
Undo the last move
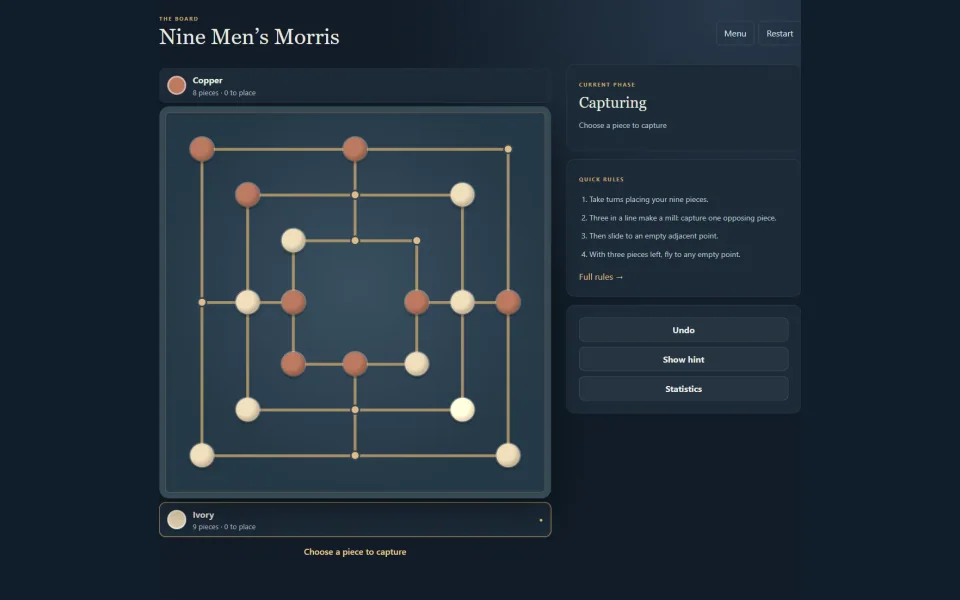[683, 330]
